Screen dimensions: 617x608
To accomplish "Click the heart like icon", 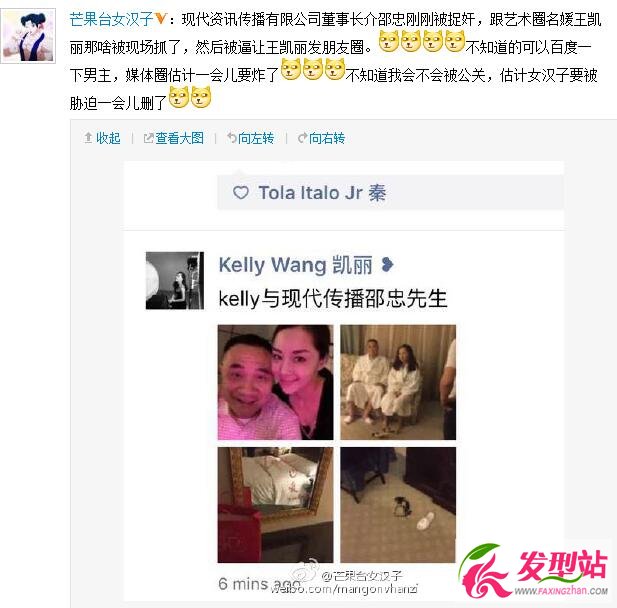I will point(241,192).
